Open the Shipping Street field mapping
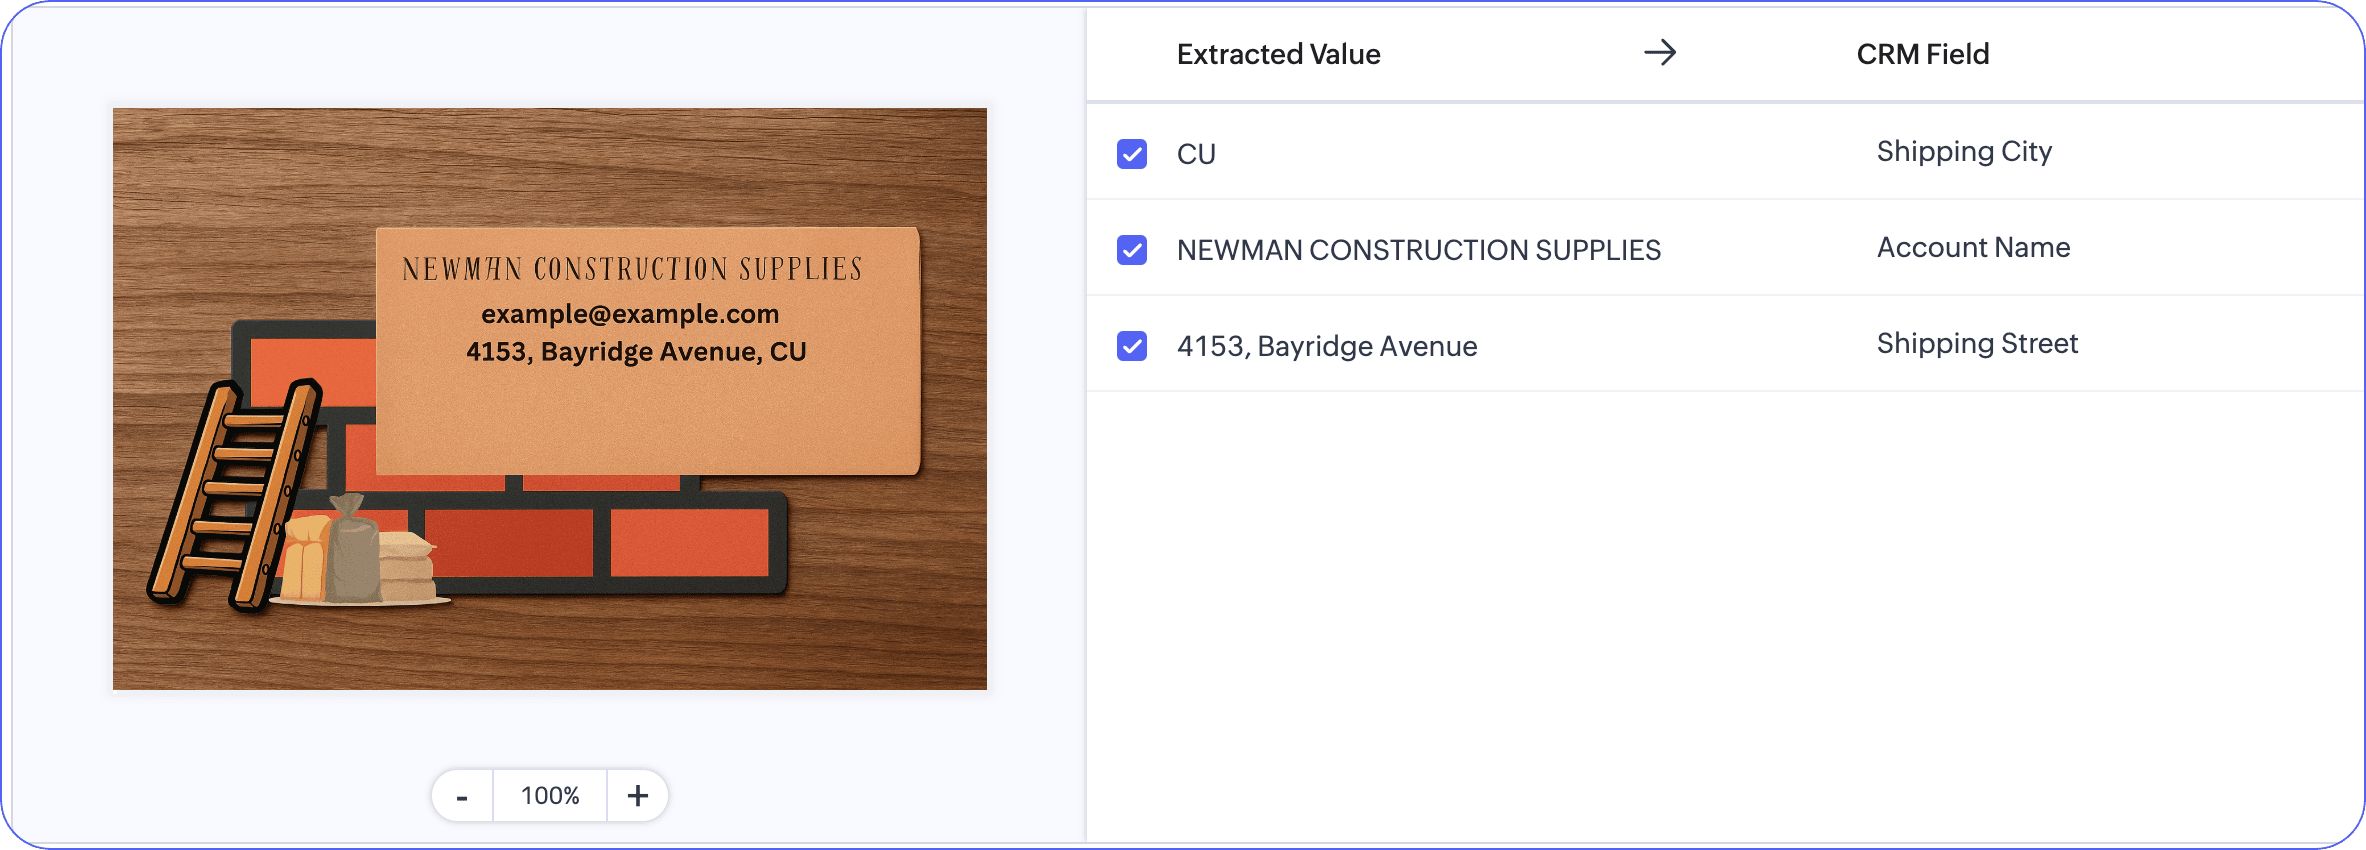The width and height of the screenshot is (2366, 850). tap(1977, 343)
